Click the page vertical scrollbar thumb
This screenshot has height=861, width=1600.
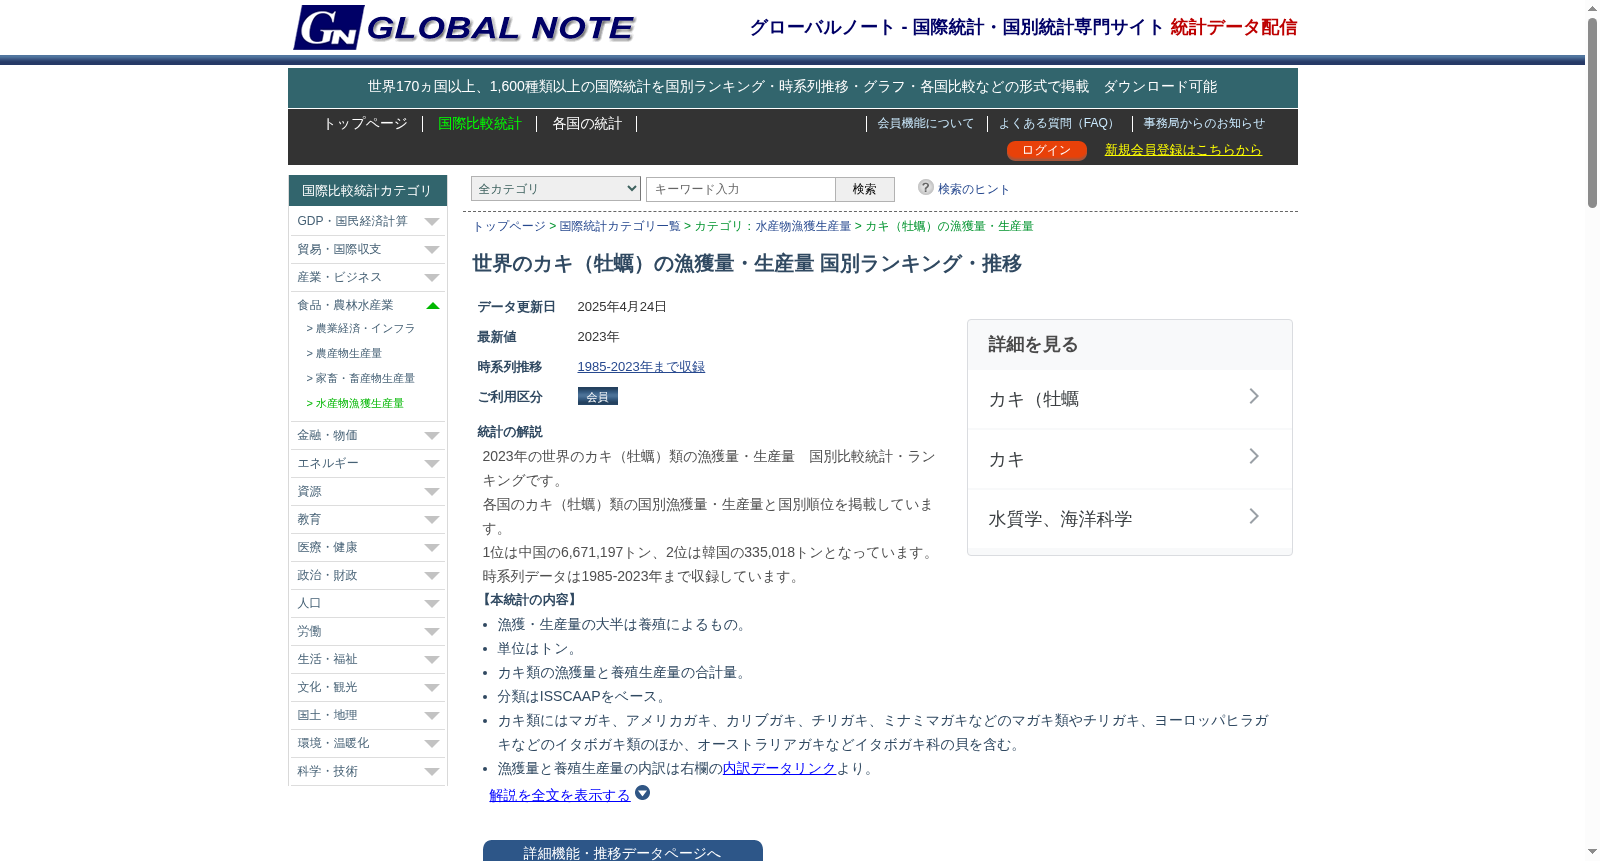click(1592, 112)
